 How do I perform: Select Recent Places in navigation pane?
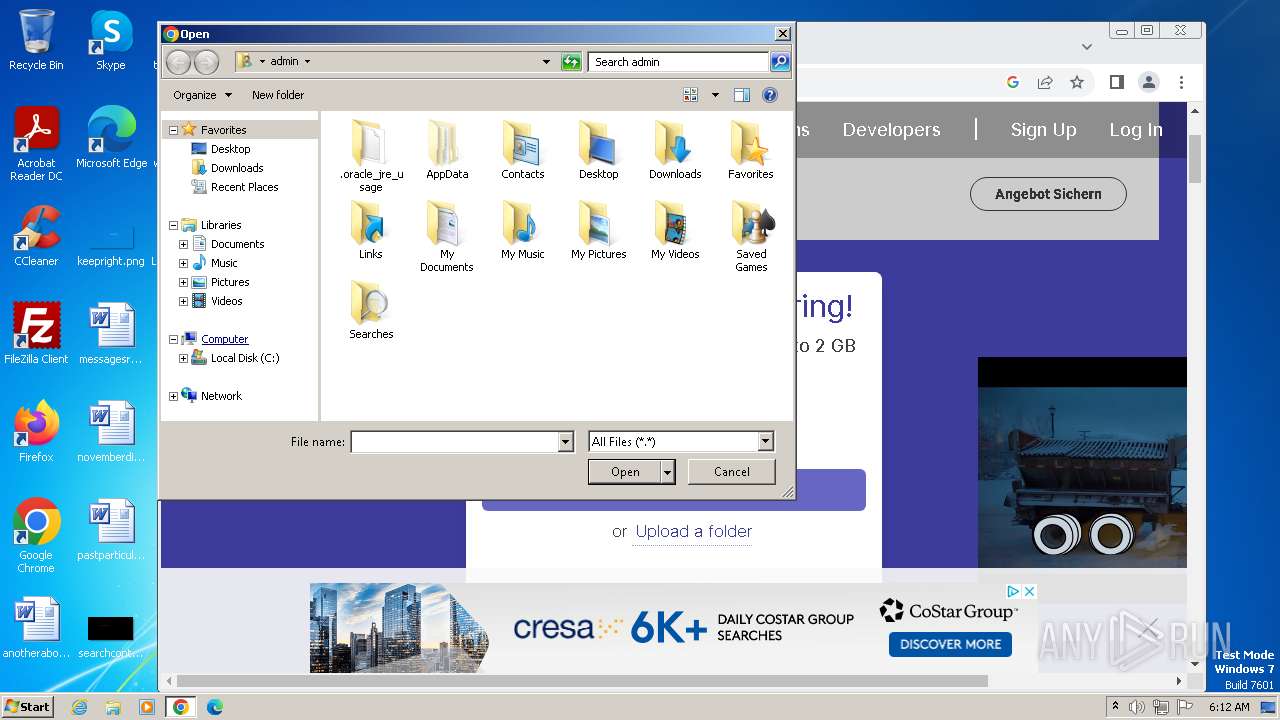(x=244, y=187)
